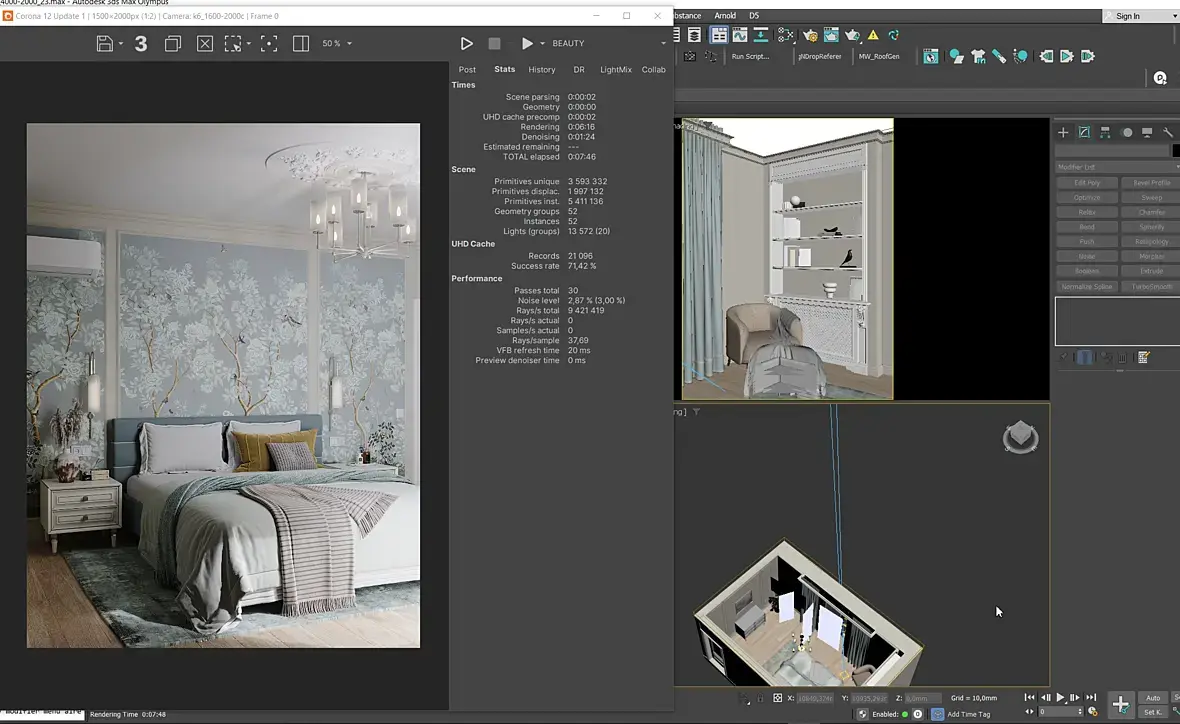The image size is (1180, 724).
Task: Click the Save image icon in frame buffer
Action: click(104, 44)
